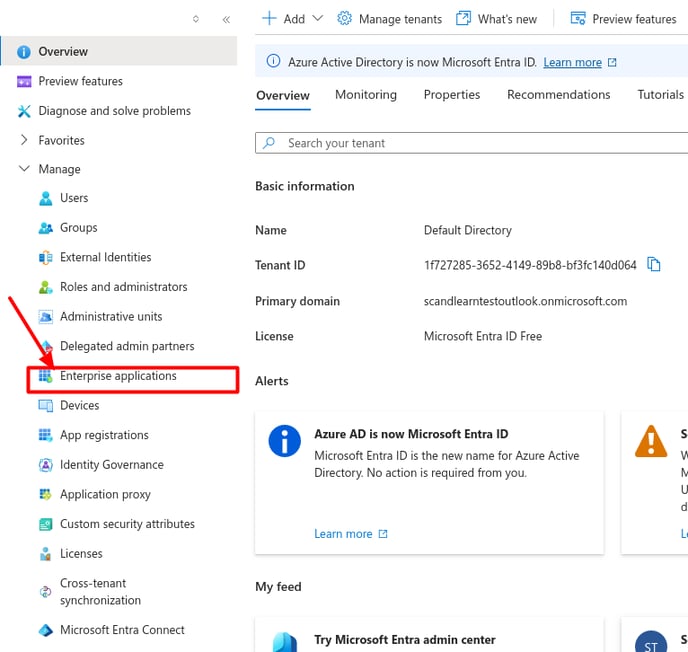Click the Devices icon in sidebar
Image resolution: width=688 pixels, height=652 pixels.
pos(45,405)
